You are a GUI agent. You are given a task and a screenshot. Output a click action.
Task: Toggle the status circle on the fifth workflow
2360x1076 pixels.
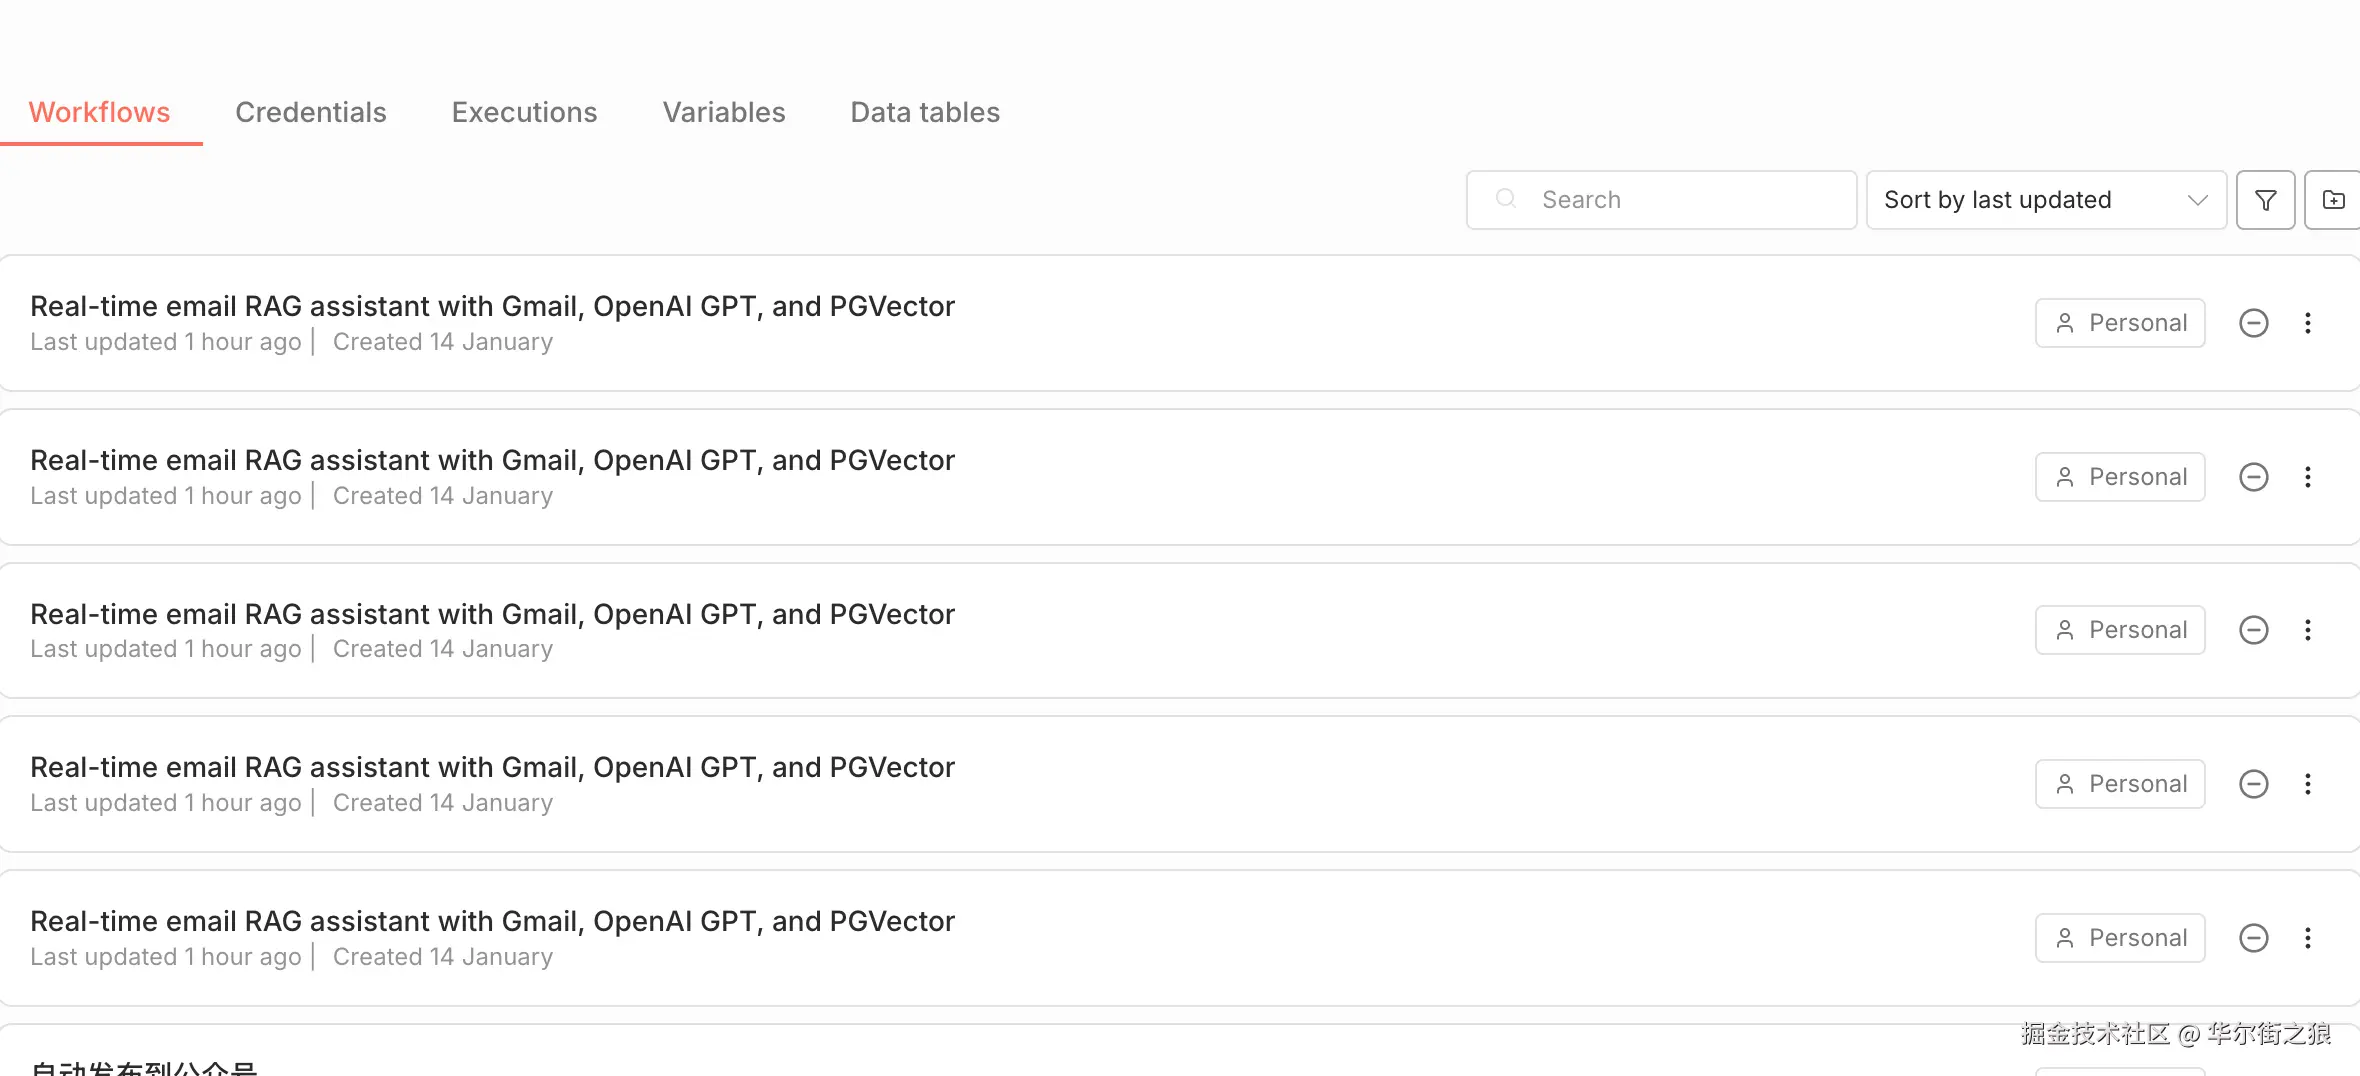tap(2253, 938)
